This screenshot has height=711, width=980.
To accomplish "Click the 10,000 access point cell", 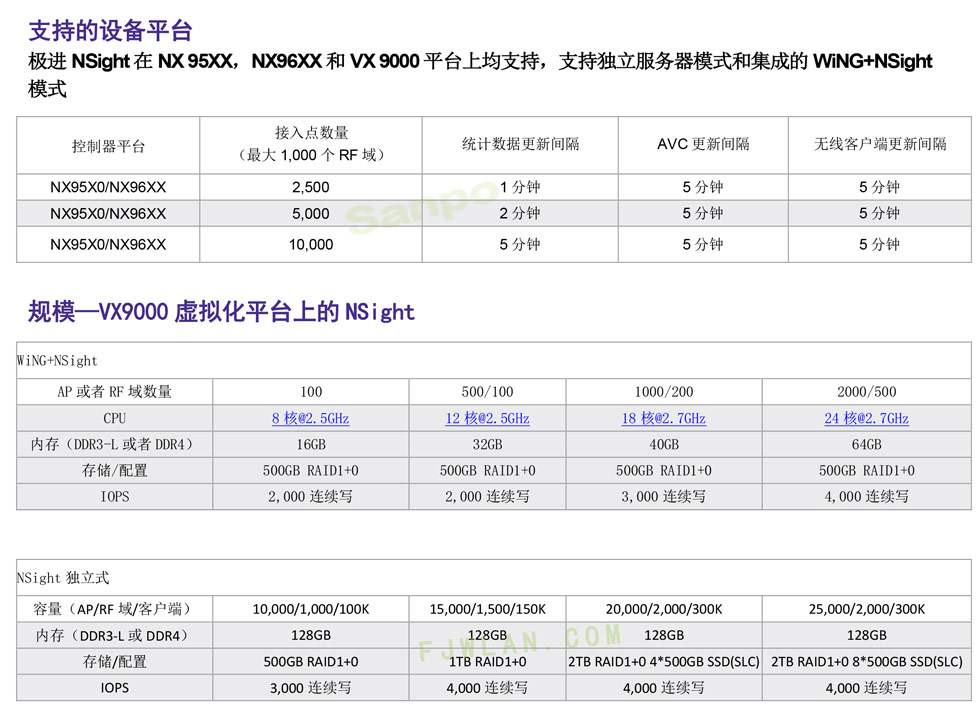I will 311,244.
